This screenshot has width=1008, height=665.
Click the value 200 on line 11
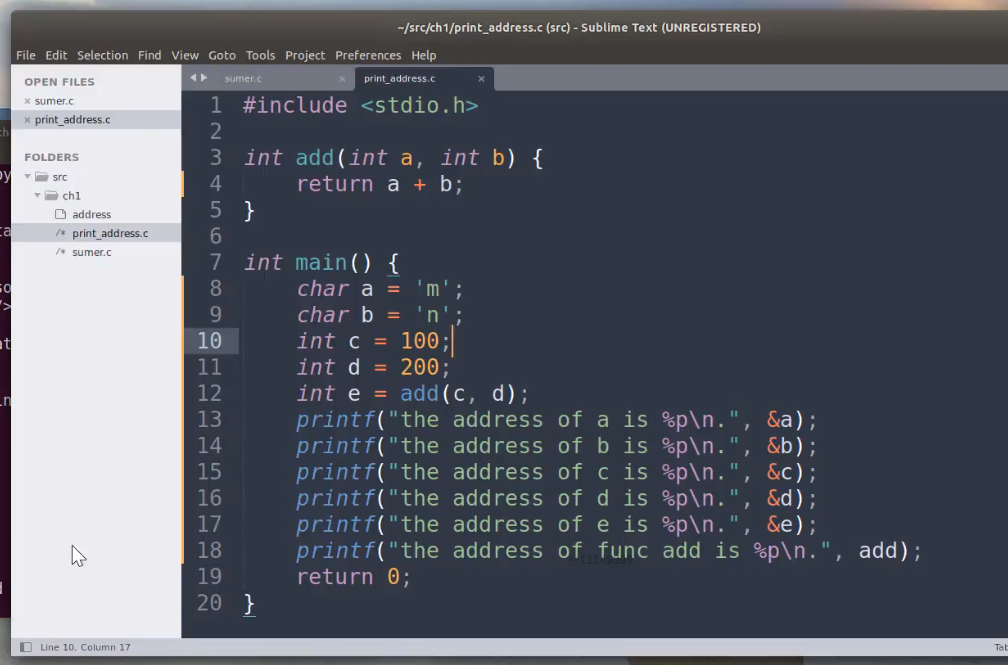[x=419, y=367]
